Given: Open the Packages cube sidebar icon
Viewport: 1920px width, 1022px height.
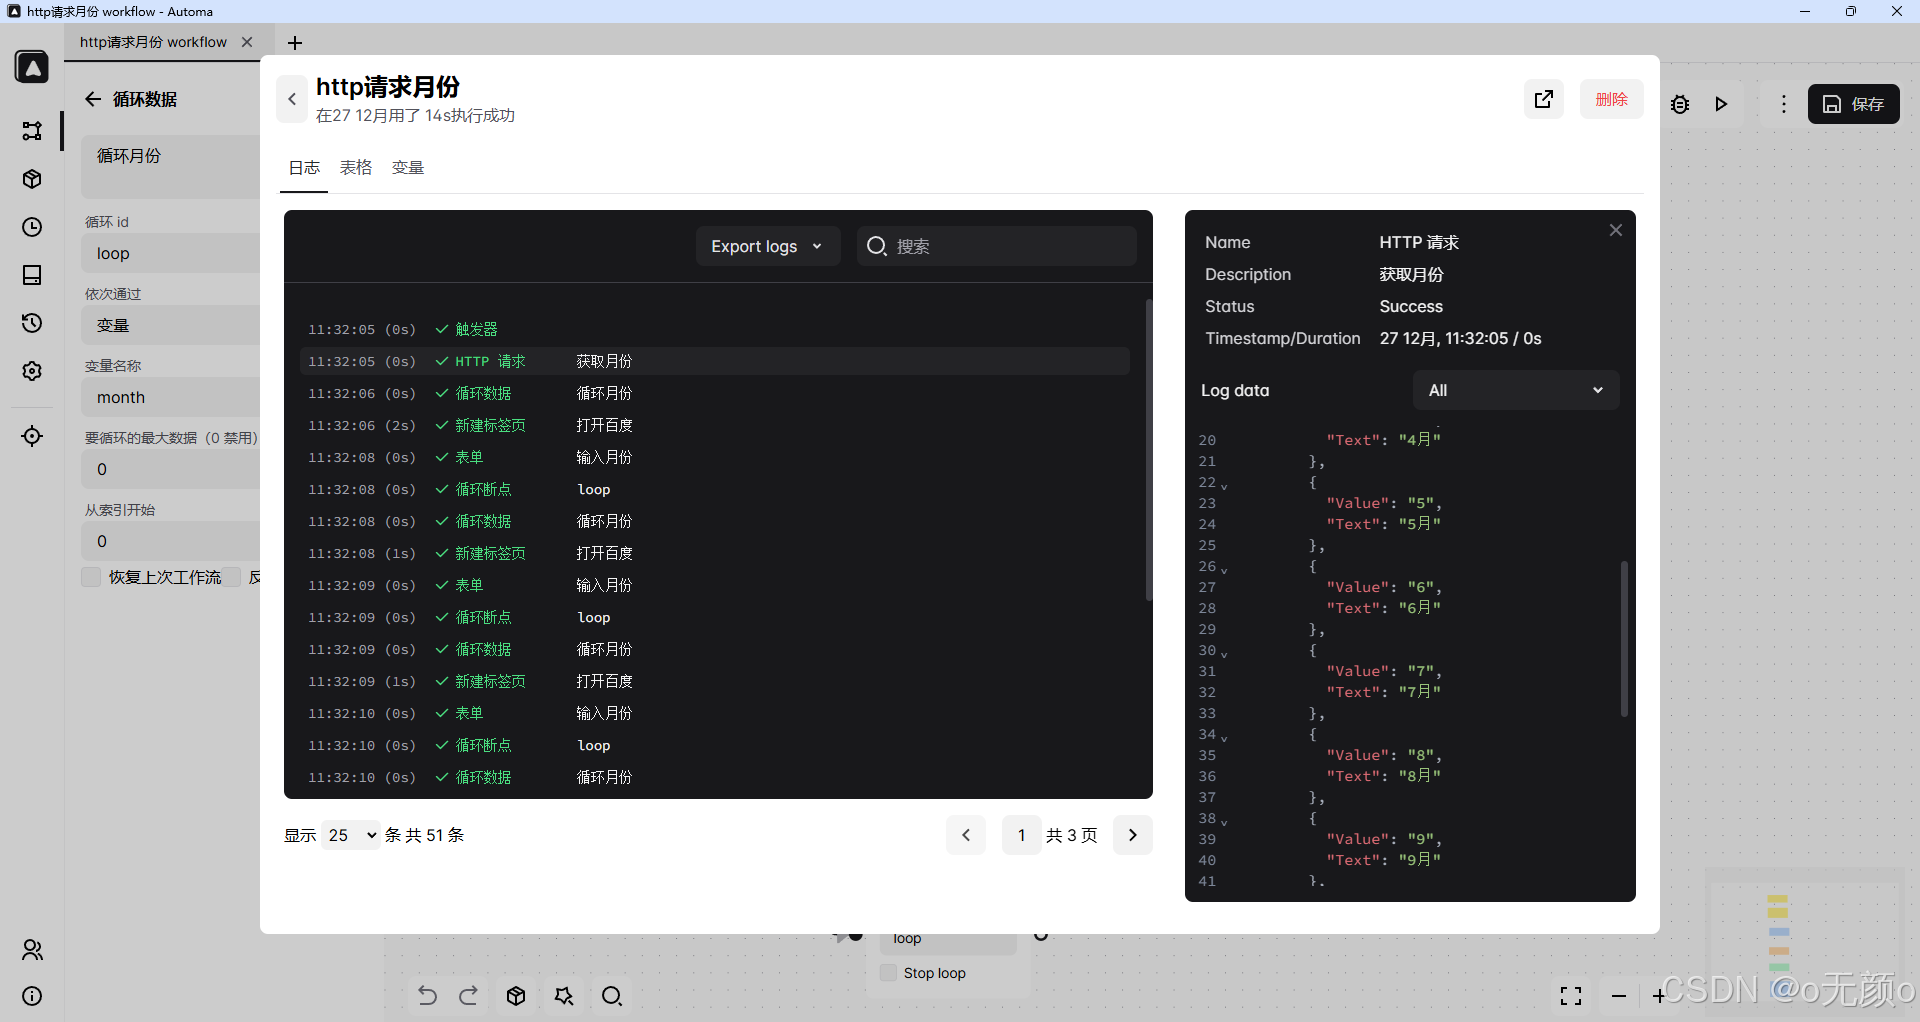Looking at the screenshot, I should 32,179.
